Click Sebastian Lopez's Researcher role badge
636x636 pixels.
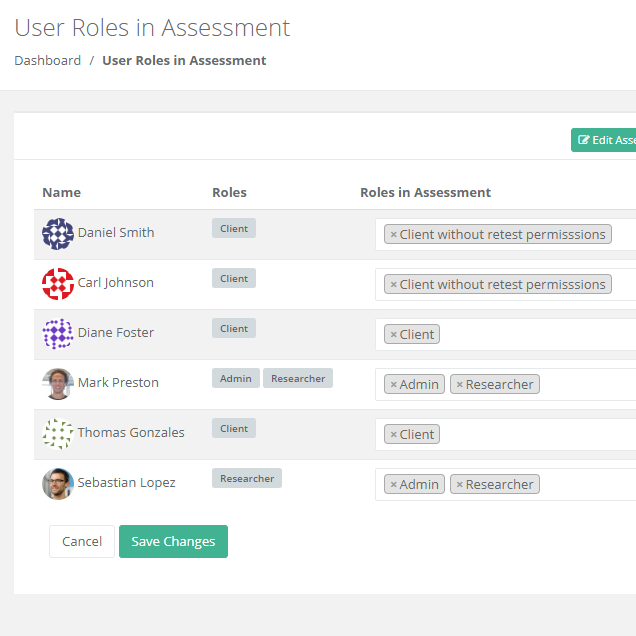pyautogui.click(x=247, y=478)
